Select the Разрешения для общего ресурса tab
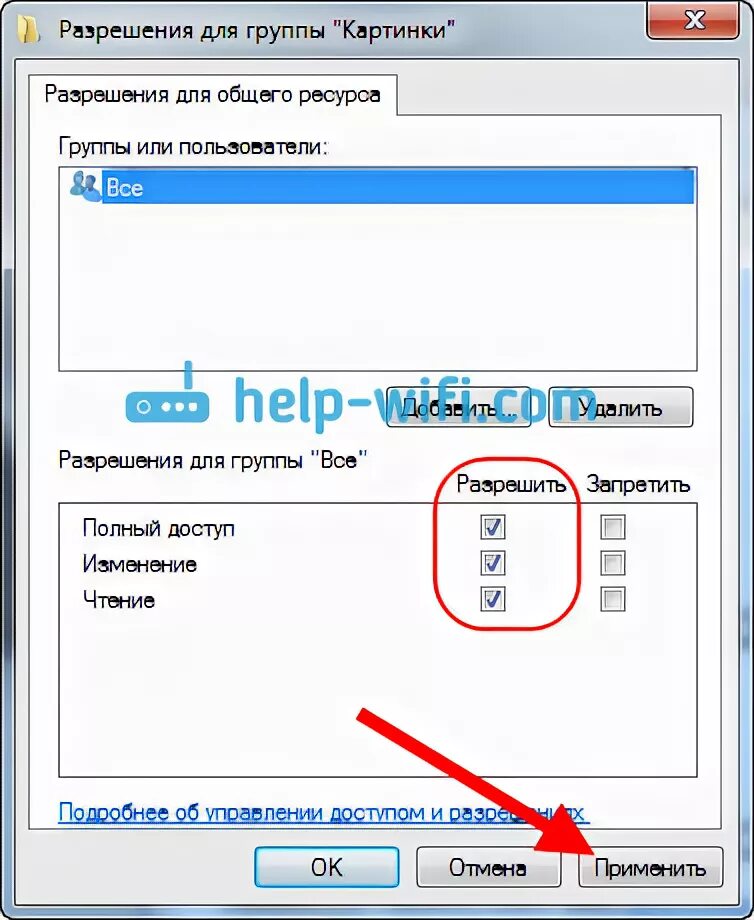This screenshot has height=920, width=754. pos(212,94)
